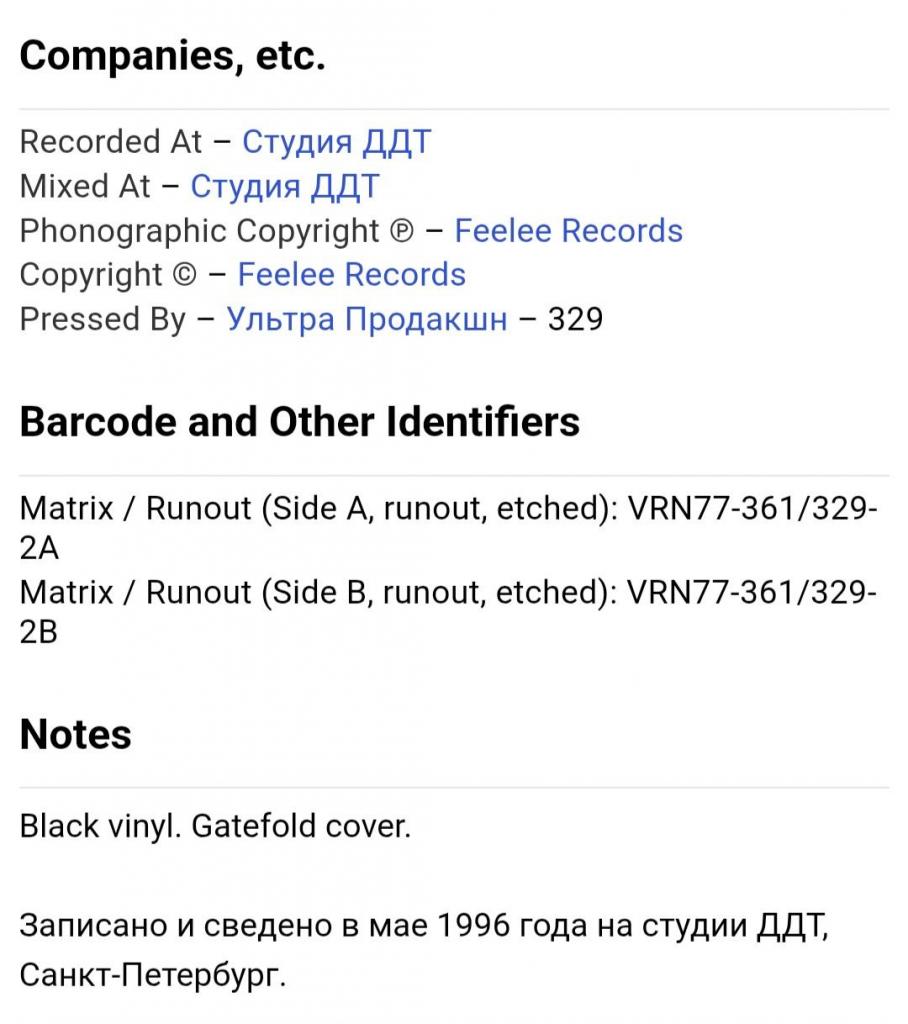Click the ℗ phonographic copyright symbol
Screen dimensions: 908x1024
pyautogui.click(x=402, y=231)
